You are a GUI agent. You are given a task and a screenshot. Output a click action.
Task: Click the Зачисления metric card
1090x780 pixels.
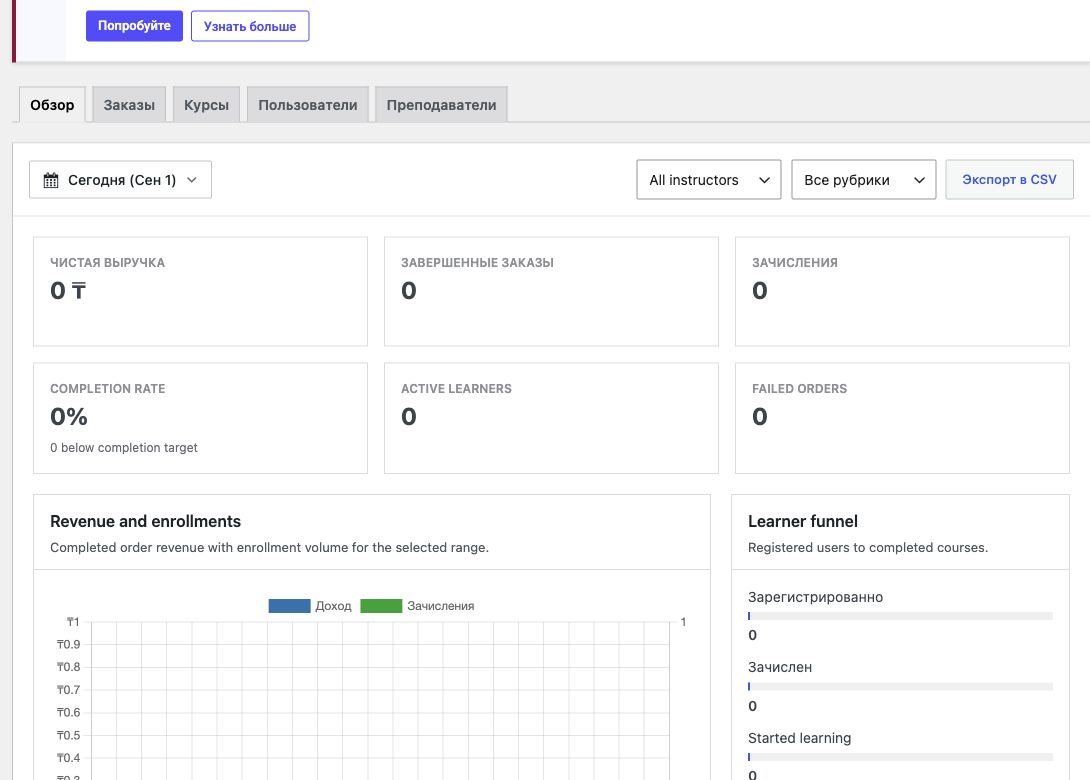tap(902, 291)
